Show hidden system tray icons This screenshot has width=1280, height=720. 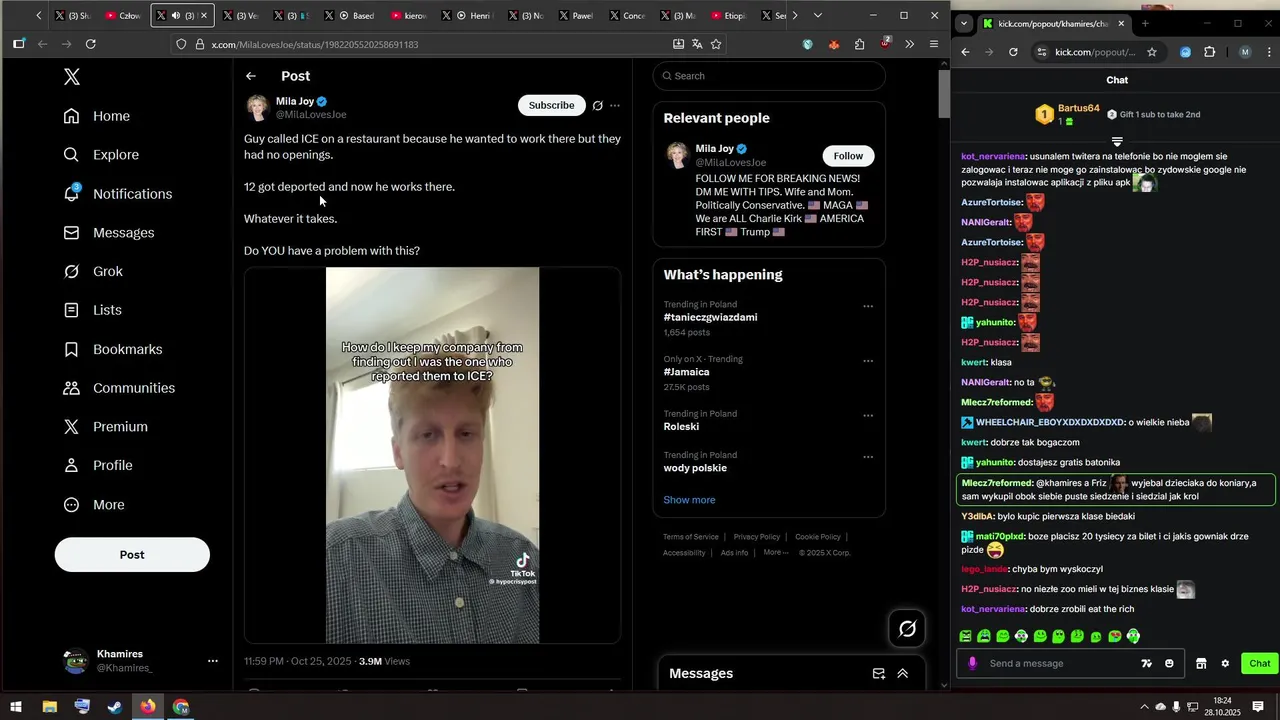pyautogui.click(x=1144, y=707)
